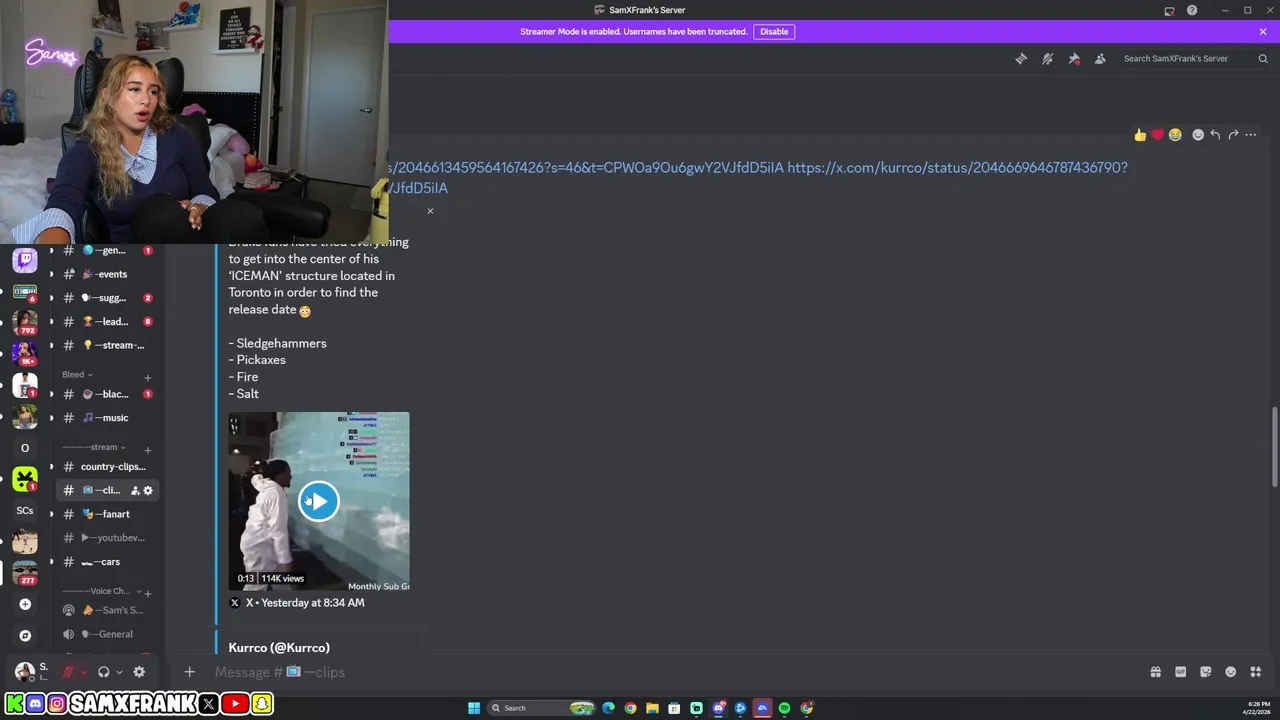Open the suggestions channel
The width and height of the screenshot is (1280, 720).
click(107, 298)
